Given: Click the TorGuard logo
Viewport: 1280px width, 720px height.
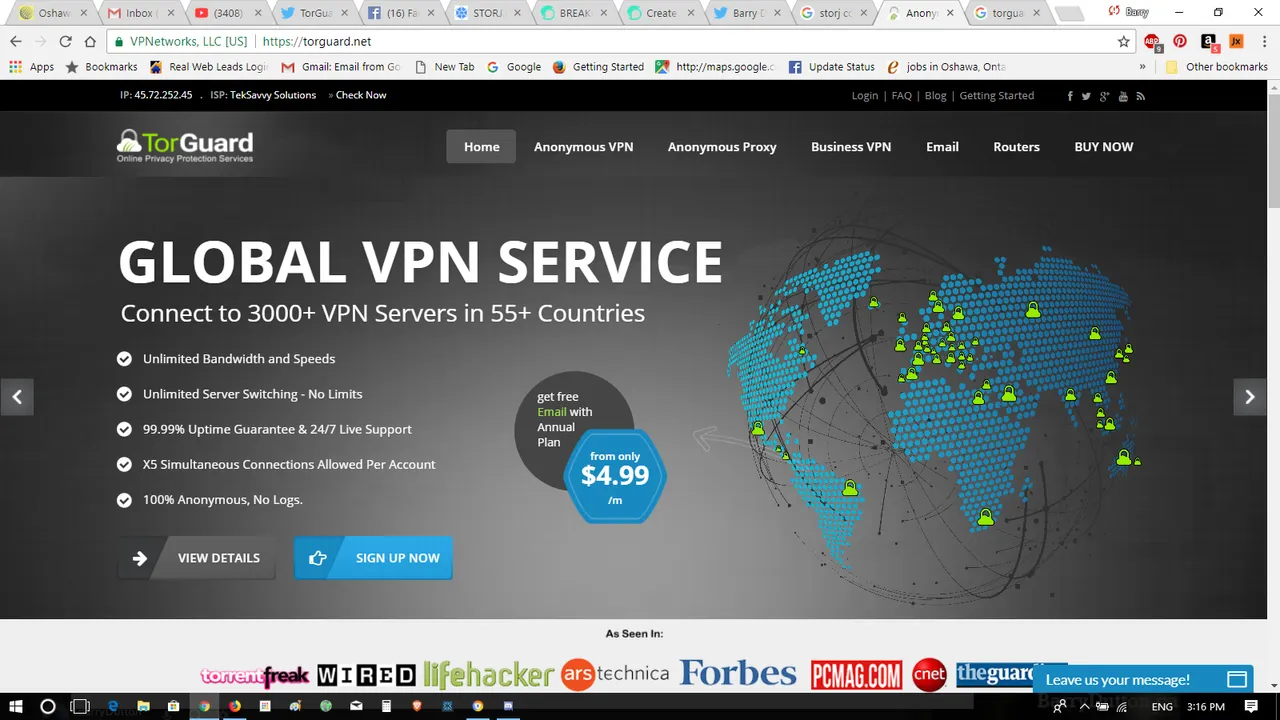Looking at the screenshot, I should tap(185, 146).
